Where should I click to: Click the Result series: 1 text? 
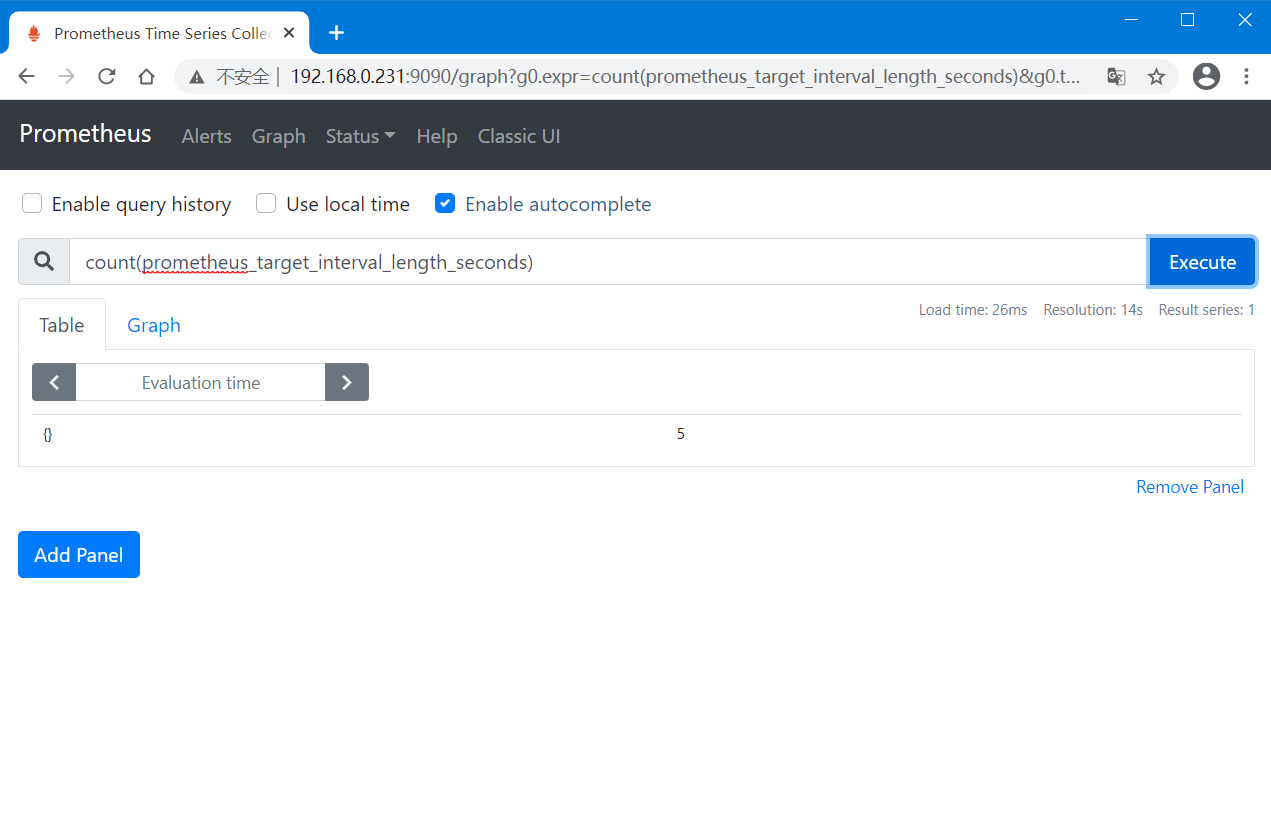tap(1206, 310)
